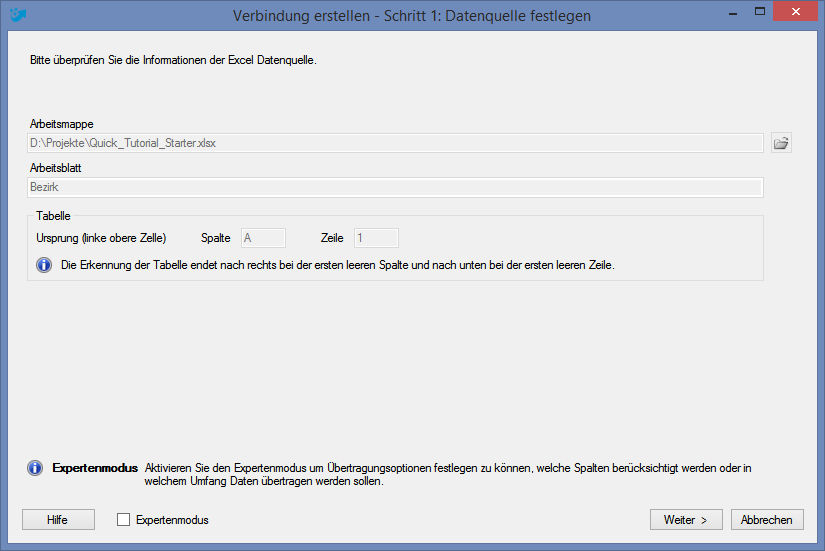Image resolution: width=825 pixels, height=551 pixels.
Task: Click the Arbeitsmappe label
Action: point(62,124)
